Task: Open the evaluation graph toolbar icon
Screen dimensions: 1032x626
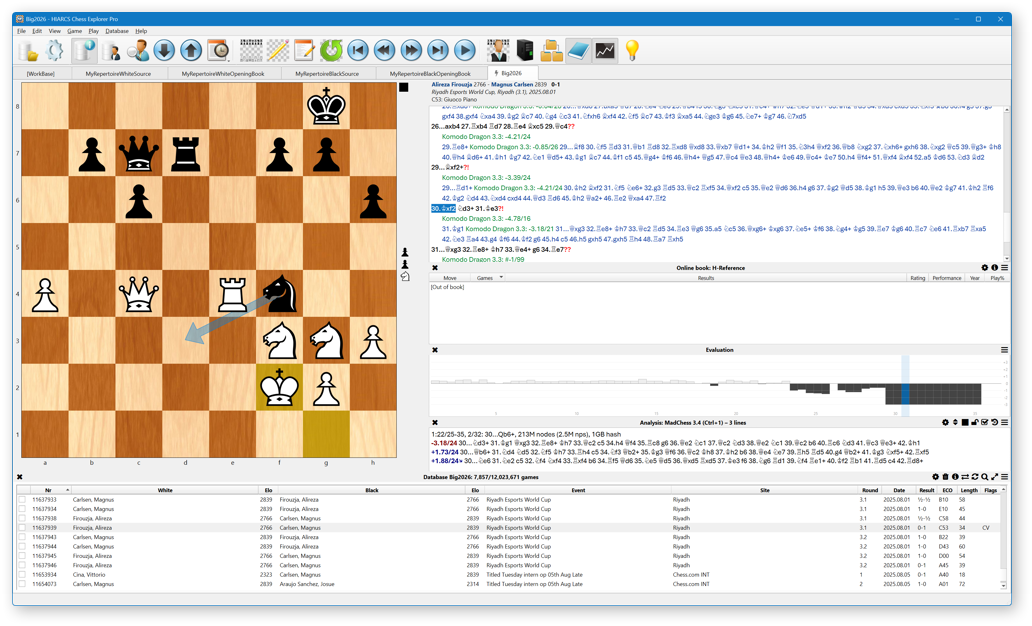Action: point(605,51)
